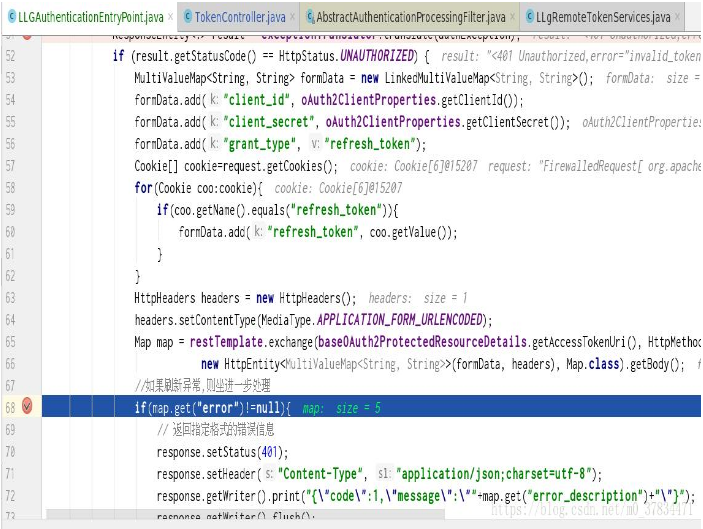The image size is (703, 529).
Task: Click the class icon on the LLgRemoteTokenServices.java tab
Action: coord(530,17)
